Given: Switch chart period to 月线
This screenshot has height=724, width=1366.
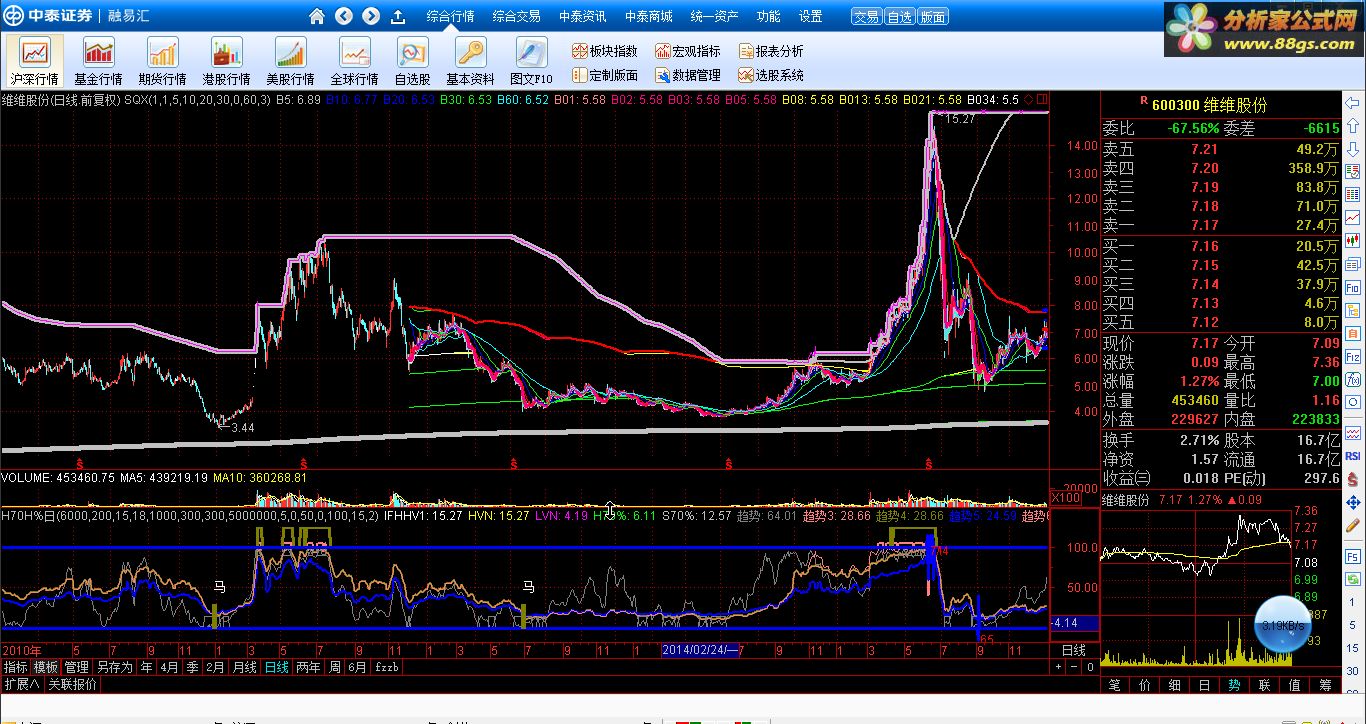Looking at the screenshot, I should [244, 667].
